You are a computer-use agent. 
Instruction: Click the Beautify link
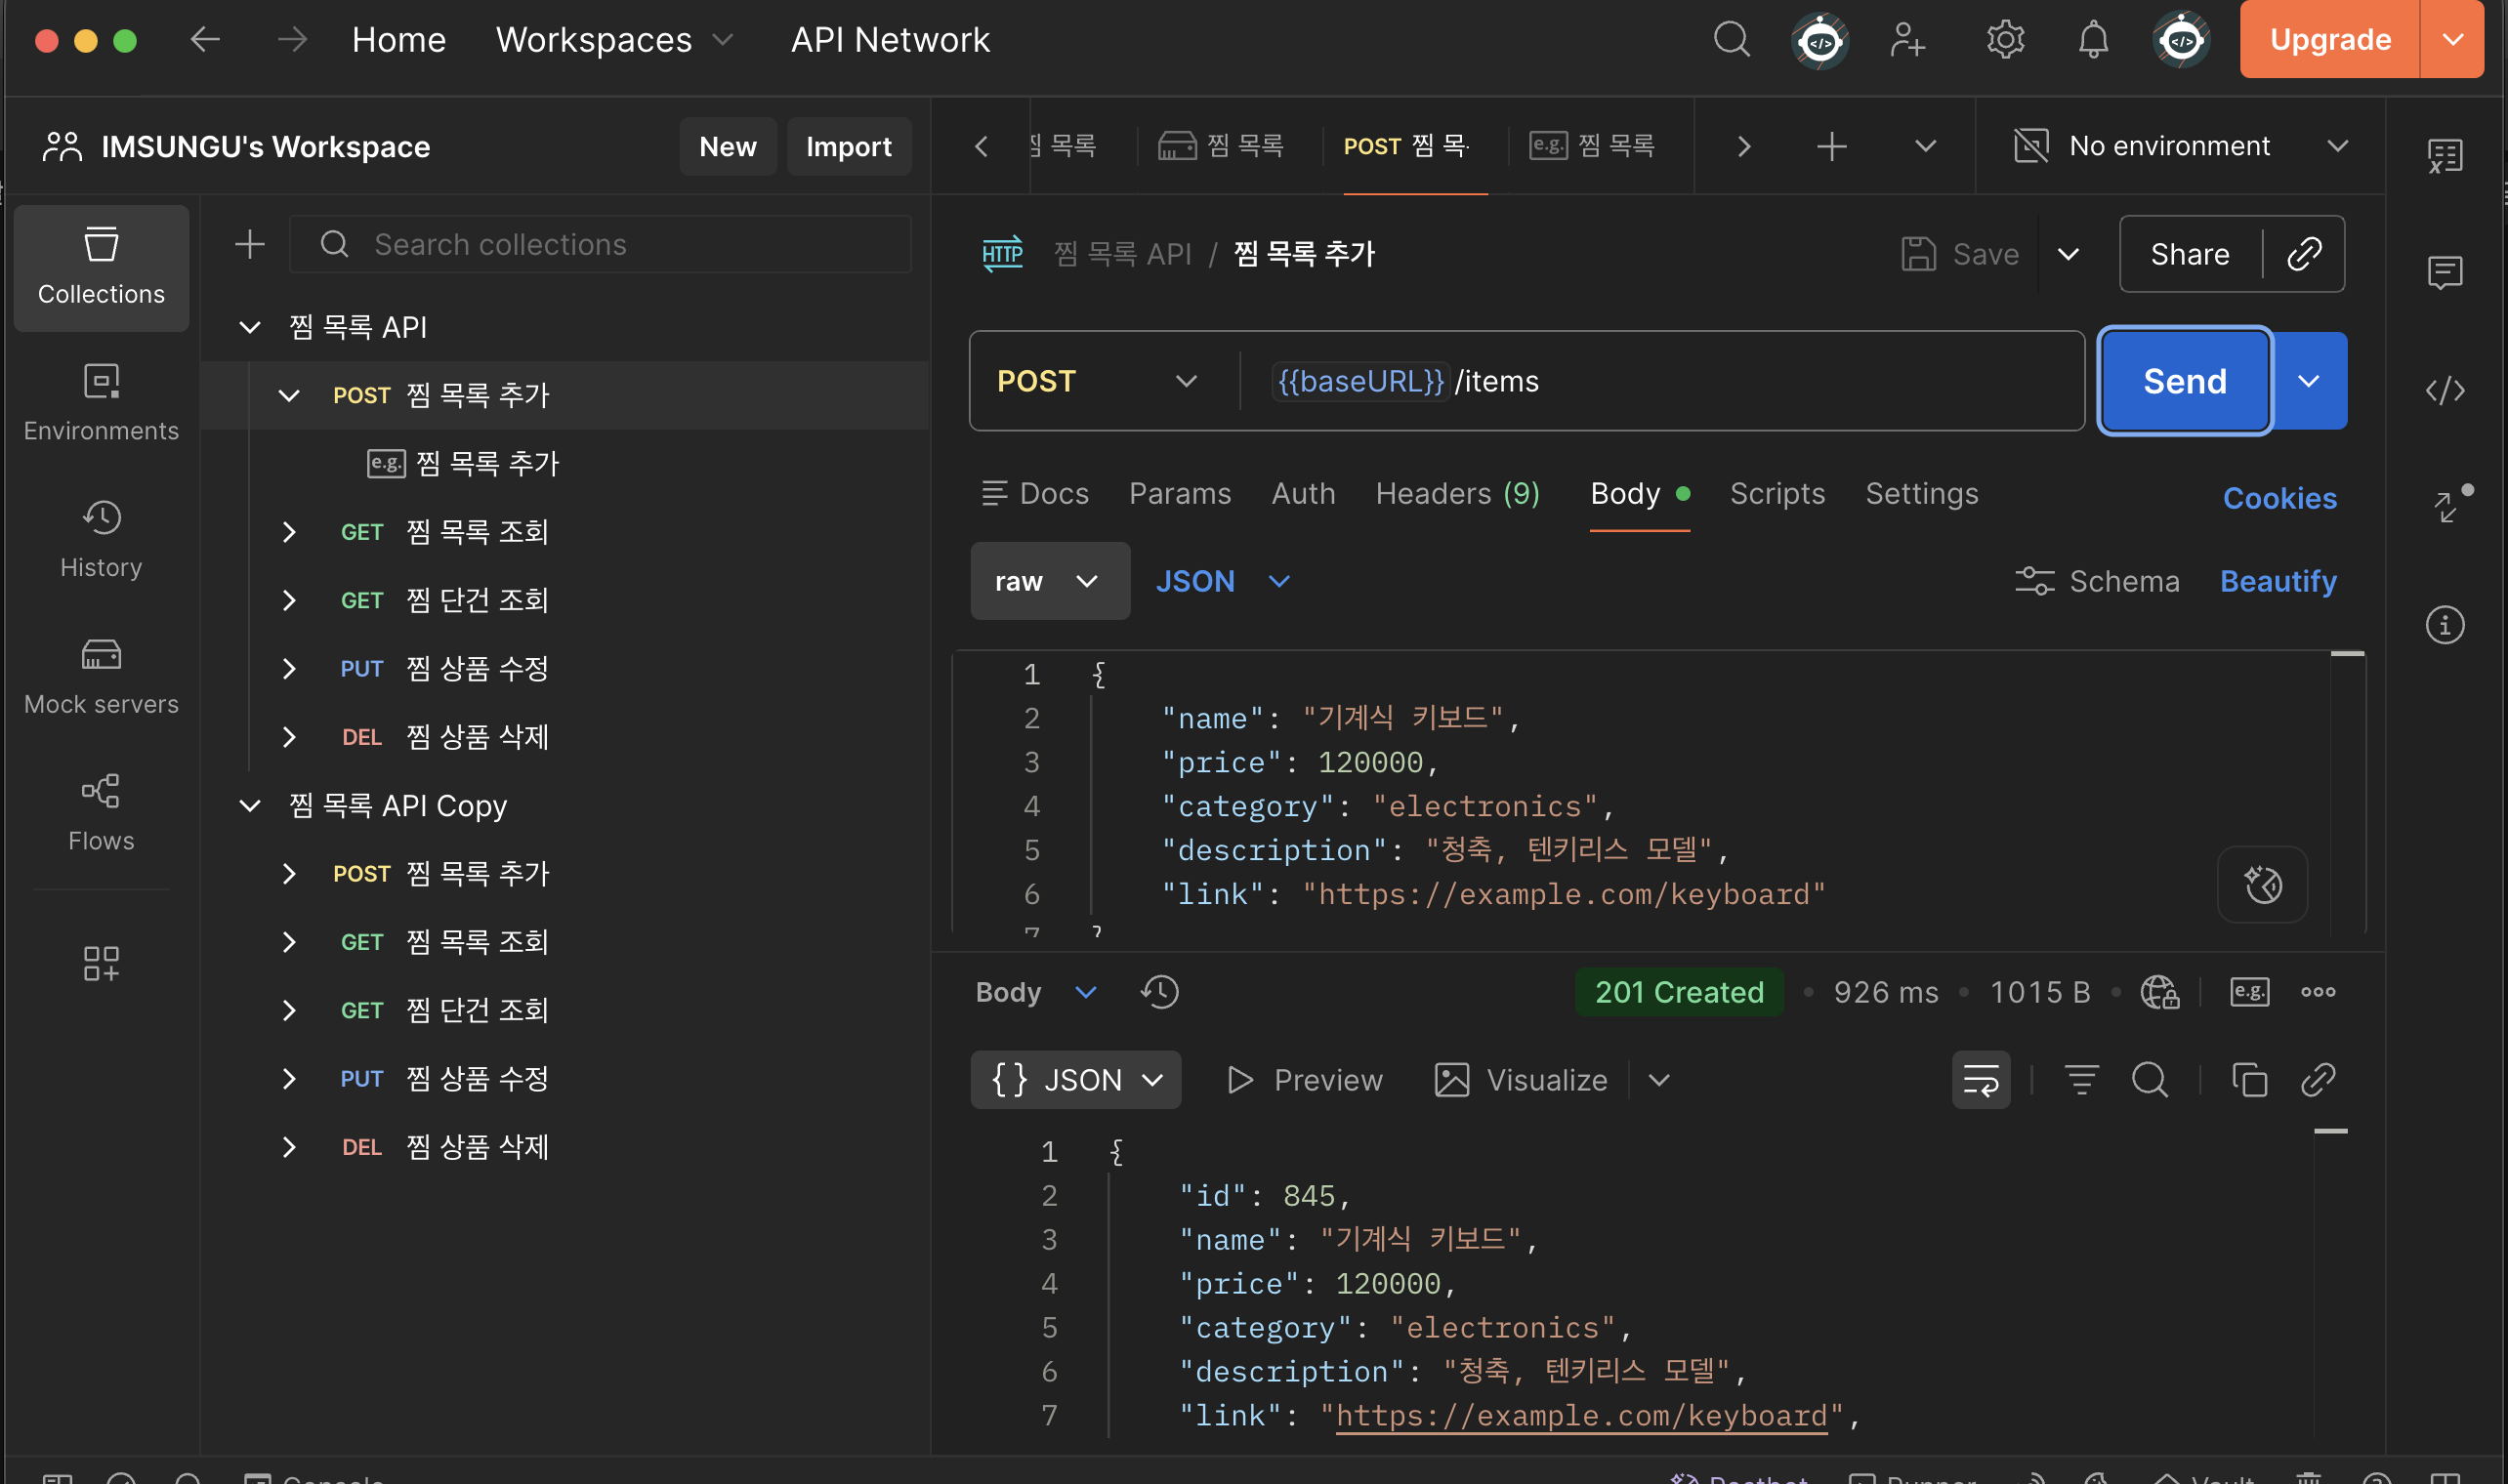[2278, 581]
